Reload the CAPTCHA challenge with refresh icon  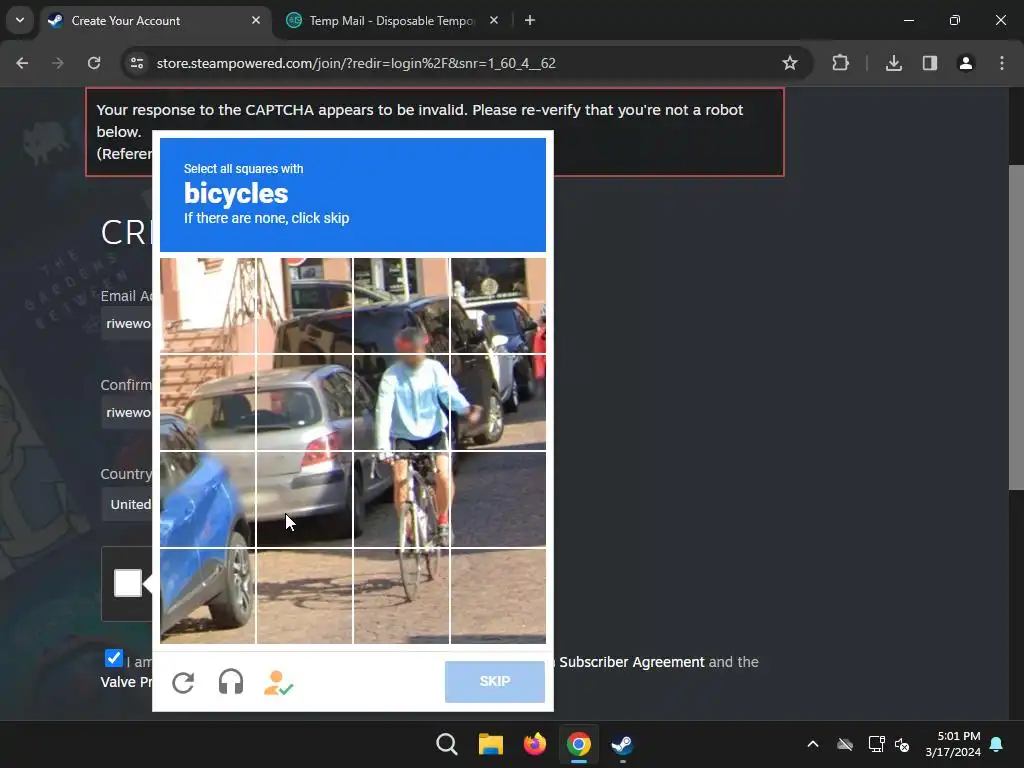tap(184, 682)
